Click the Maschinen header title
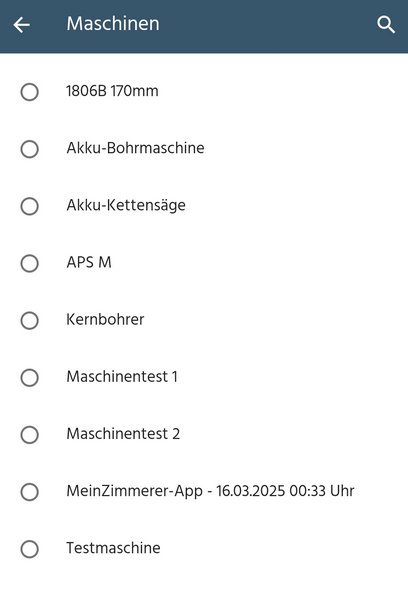The image size is (408, 595). click(113, 24)
